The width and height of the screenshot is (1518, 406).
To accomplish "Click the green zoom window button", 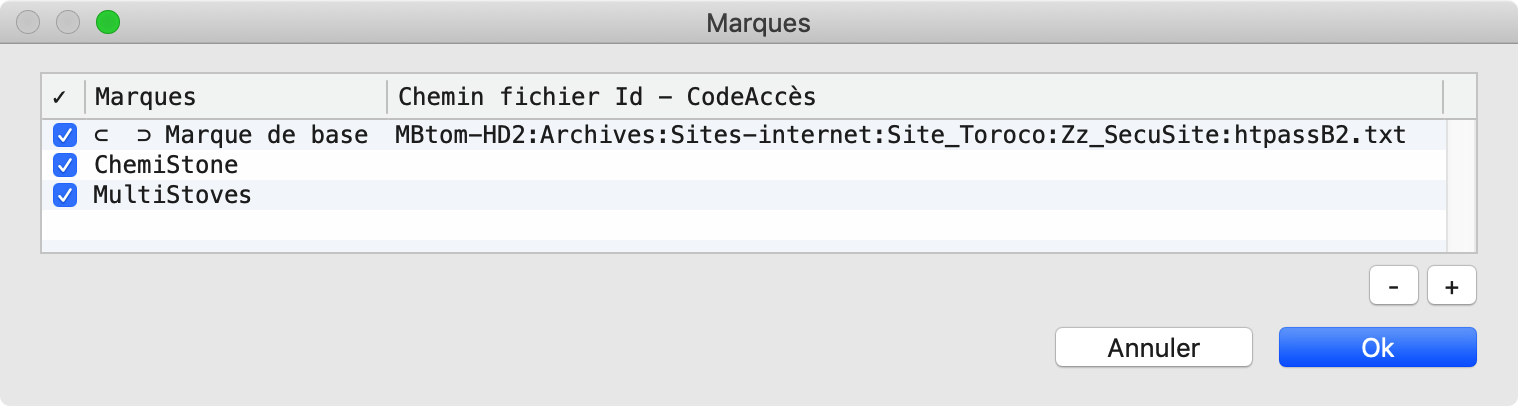I will (x=106, y=22).
